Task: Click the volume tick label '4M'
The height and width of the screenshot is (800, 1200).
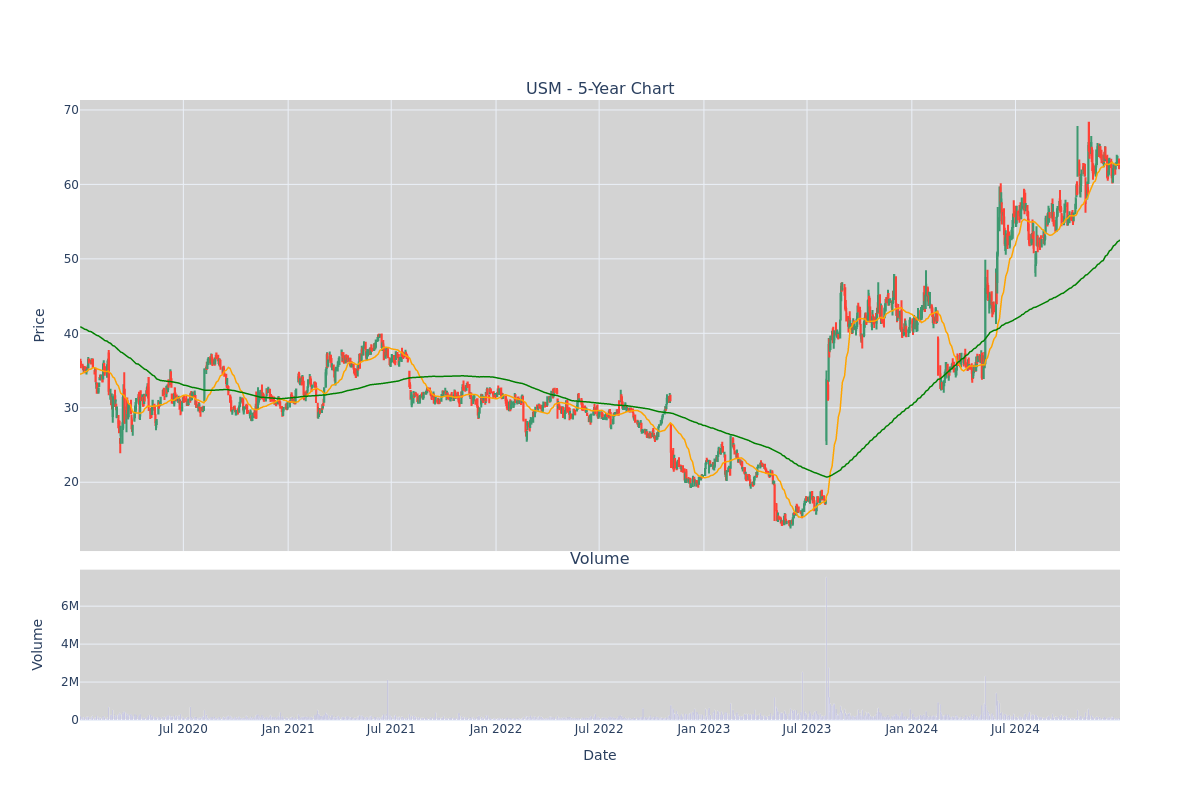Action: coord(70,644)
